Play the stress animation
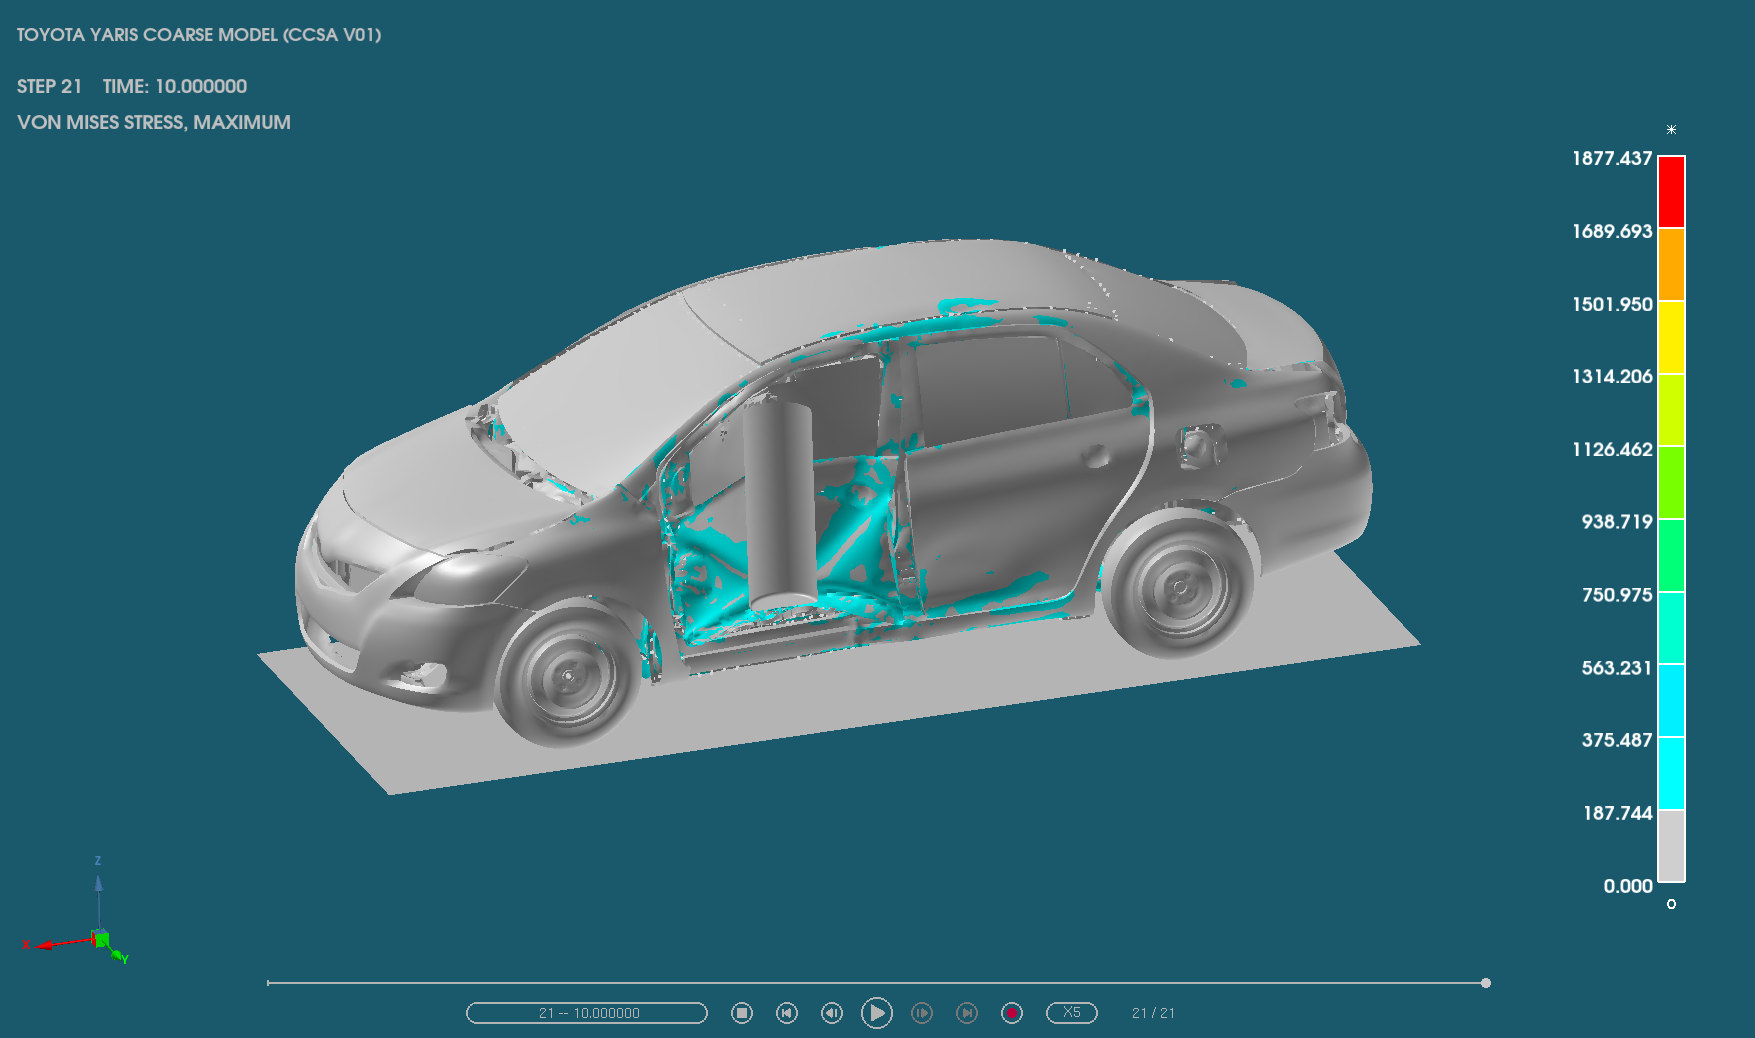Image resolution: width=1755 pixels, height=1038 pixels. point(877,1013)
